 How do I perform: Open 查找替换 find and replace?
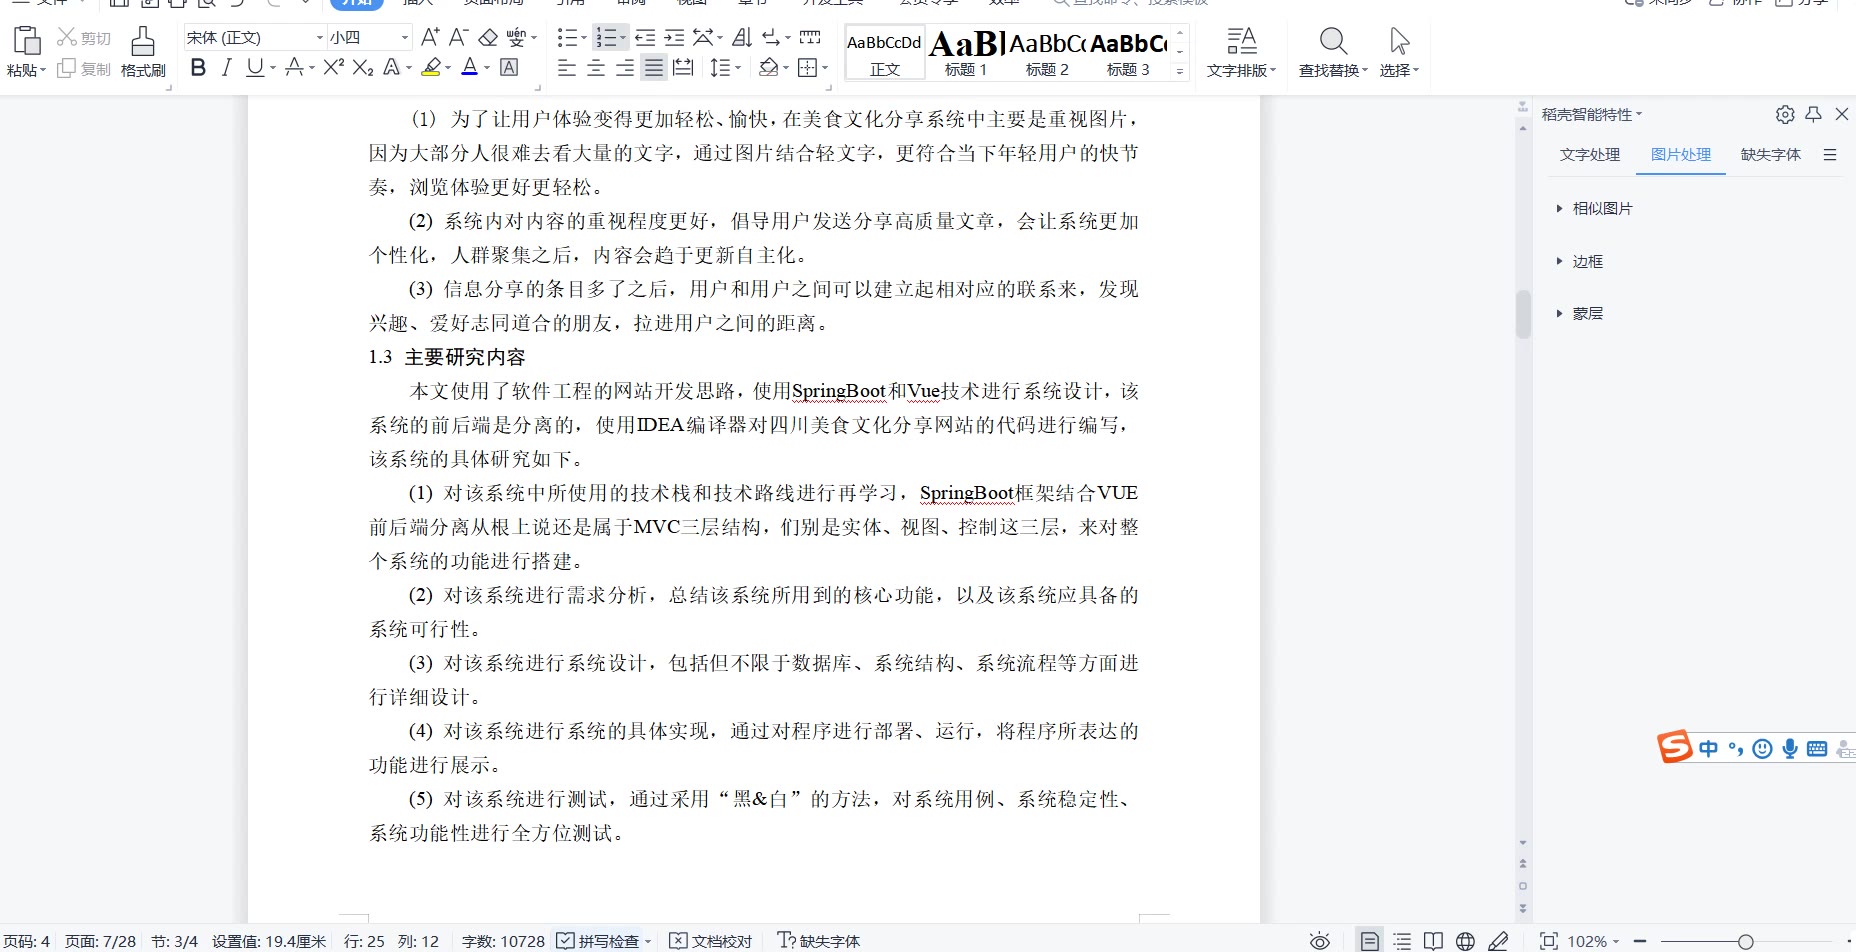point(1333,52)
